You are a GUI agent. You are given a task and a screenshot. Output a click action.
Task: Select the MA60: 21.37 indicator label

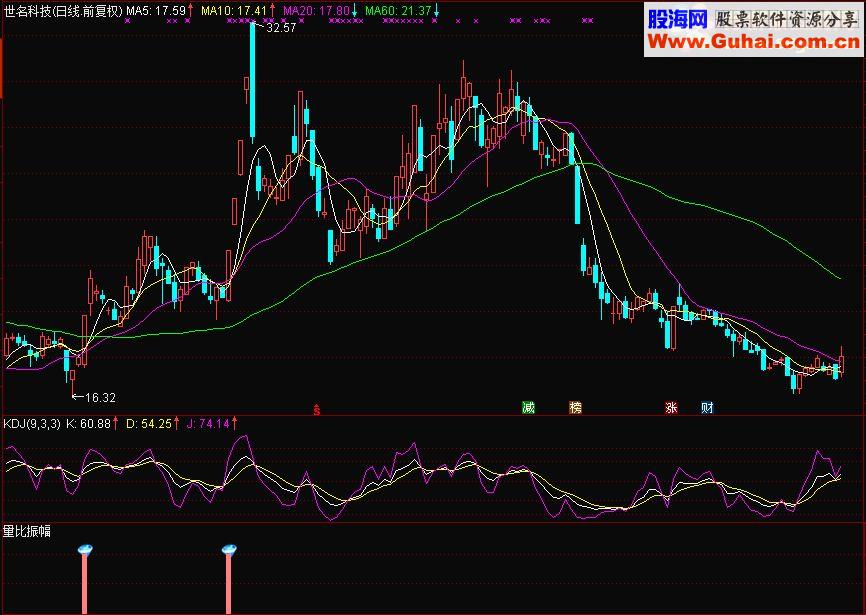[x=398, y=10]
